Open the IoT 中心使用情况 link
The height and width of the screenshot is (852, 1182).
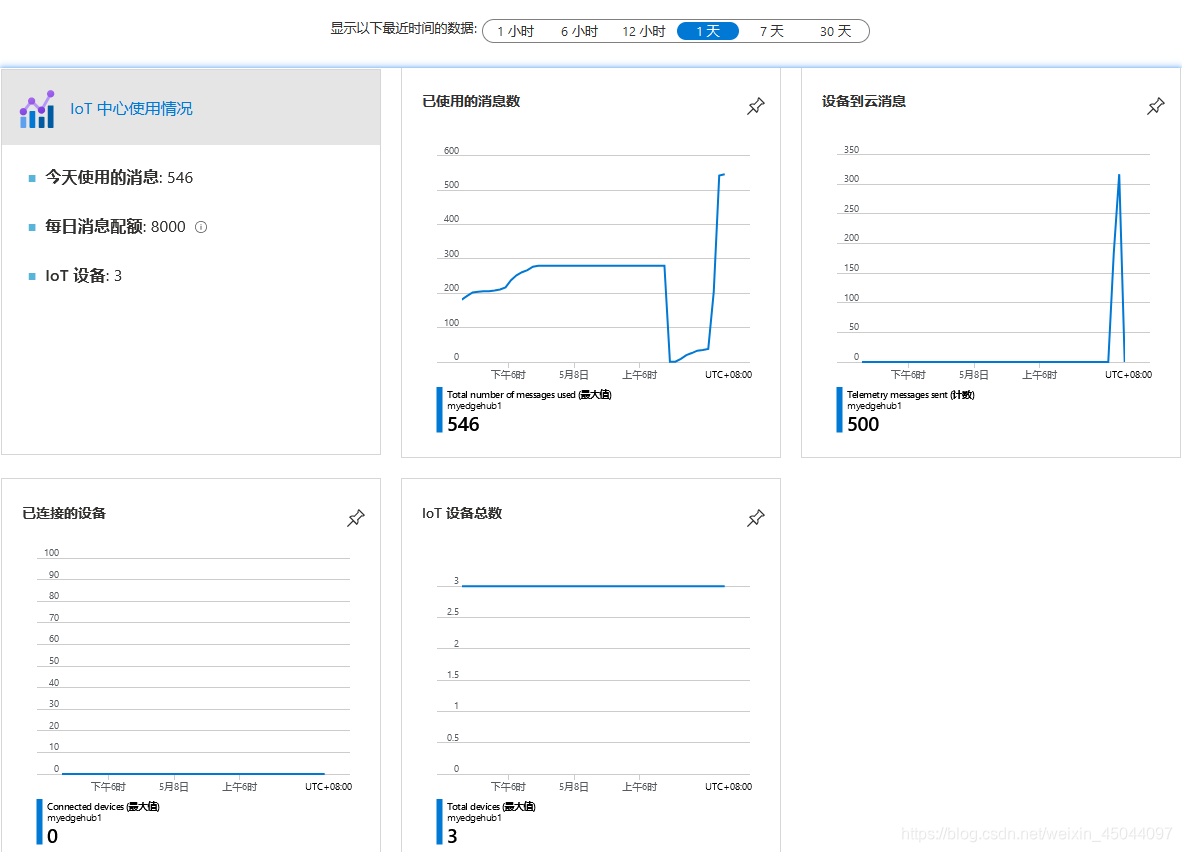pos(131,109)
